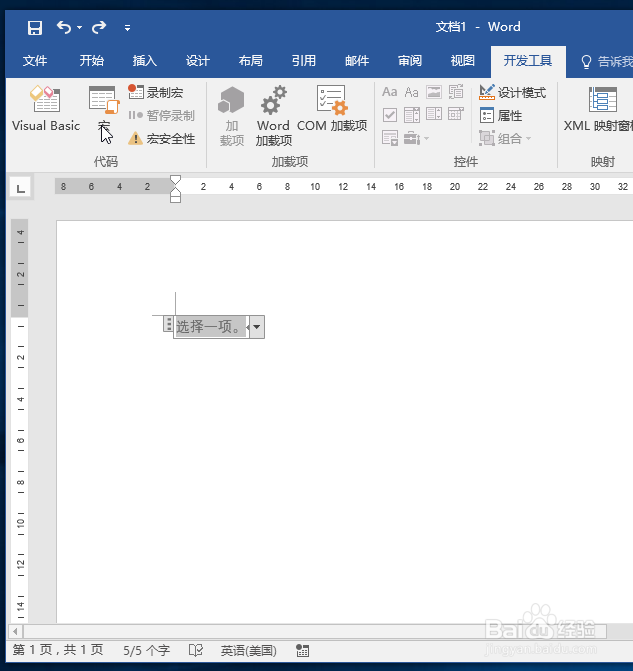Open 宏安全性 macro security settings
Screen dimensions: 633x671
point(162,138)
